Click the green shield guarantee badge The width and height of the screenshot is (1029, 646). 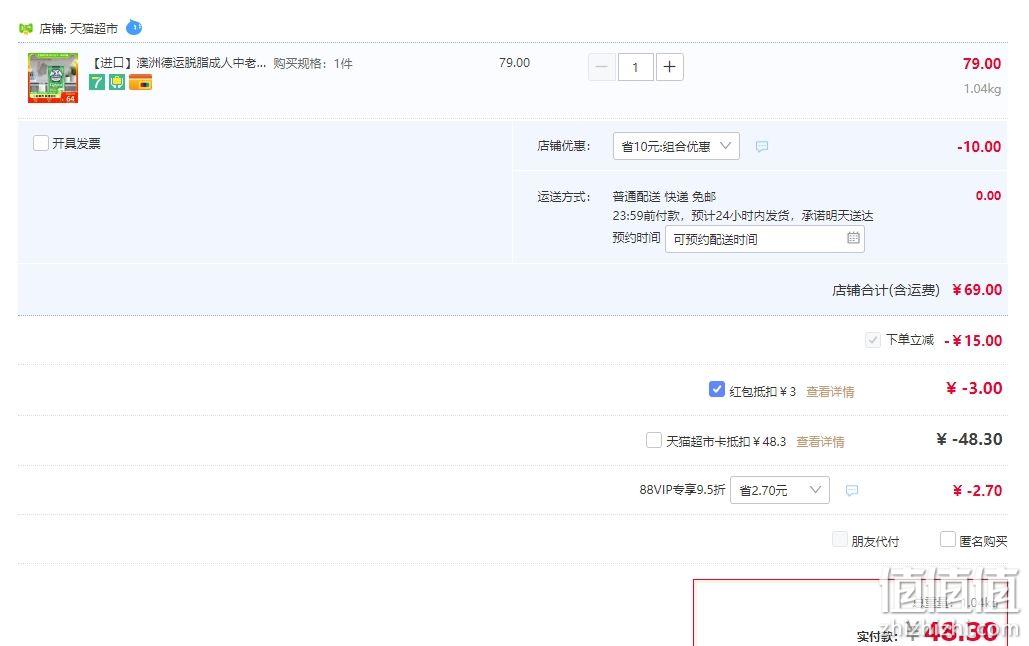click(x=117, y=82)
